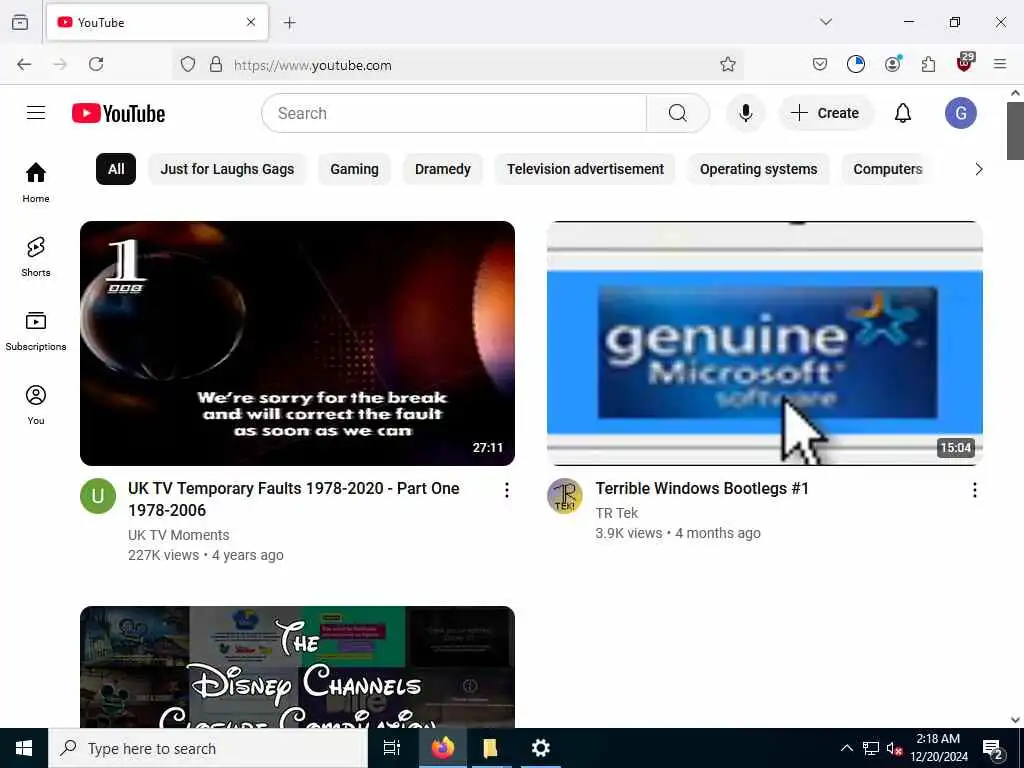Open options for Terrible Windows Bootlegs video
The image size is (1024, 768).
click(x=974, y=490)
